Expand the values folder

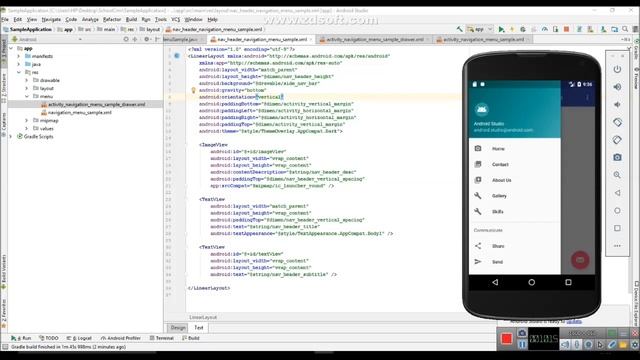[x=27, y=129]
